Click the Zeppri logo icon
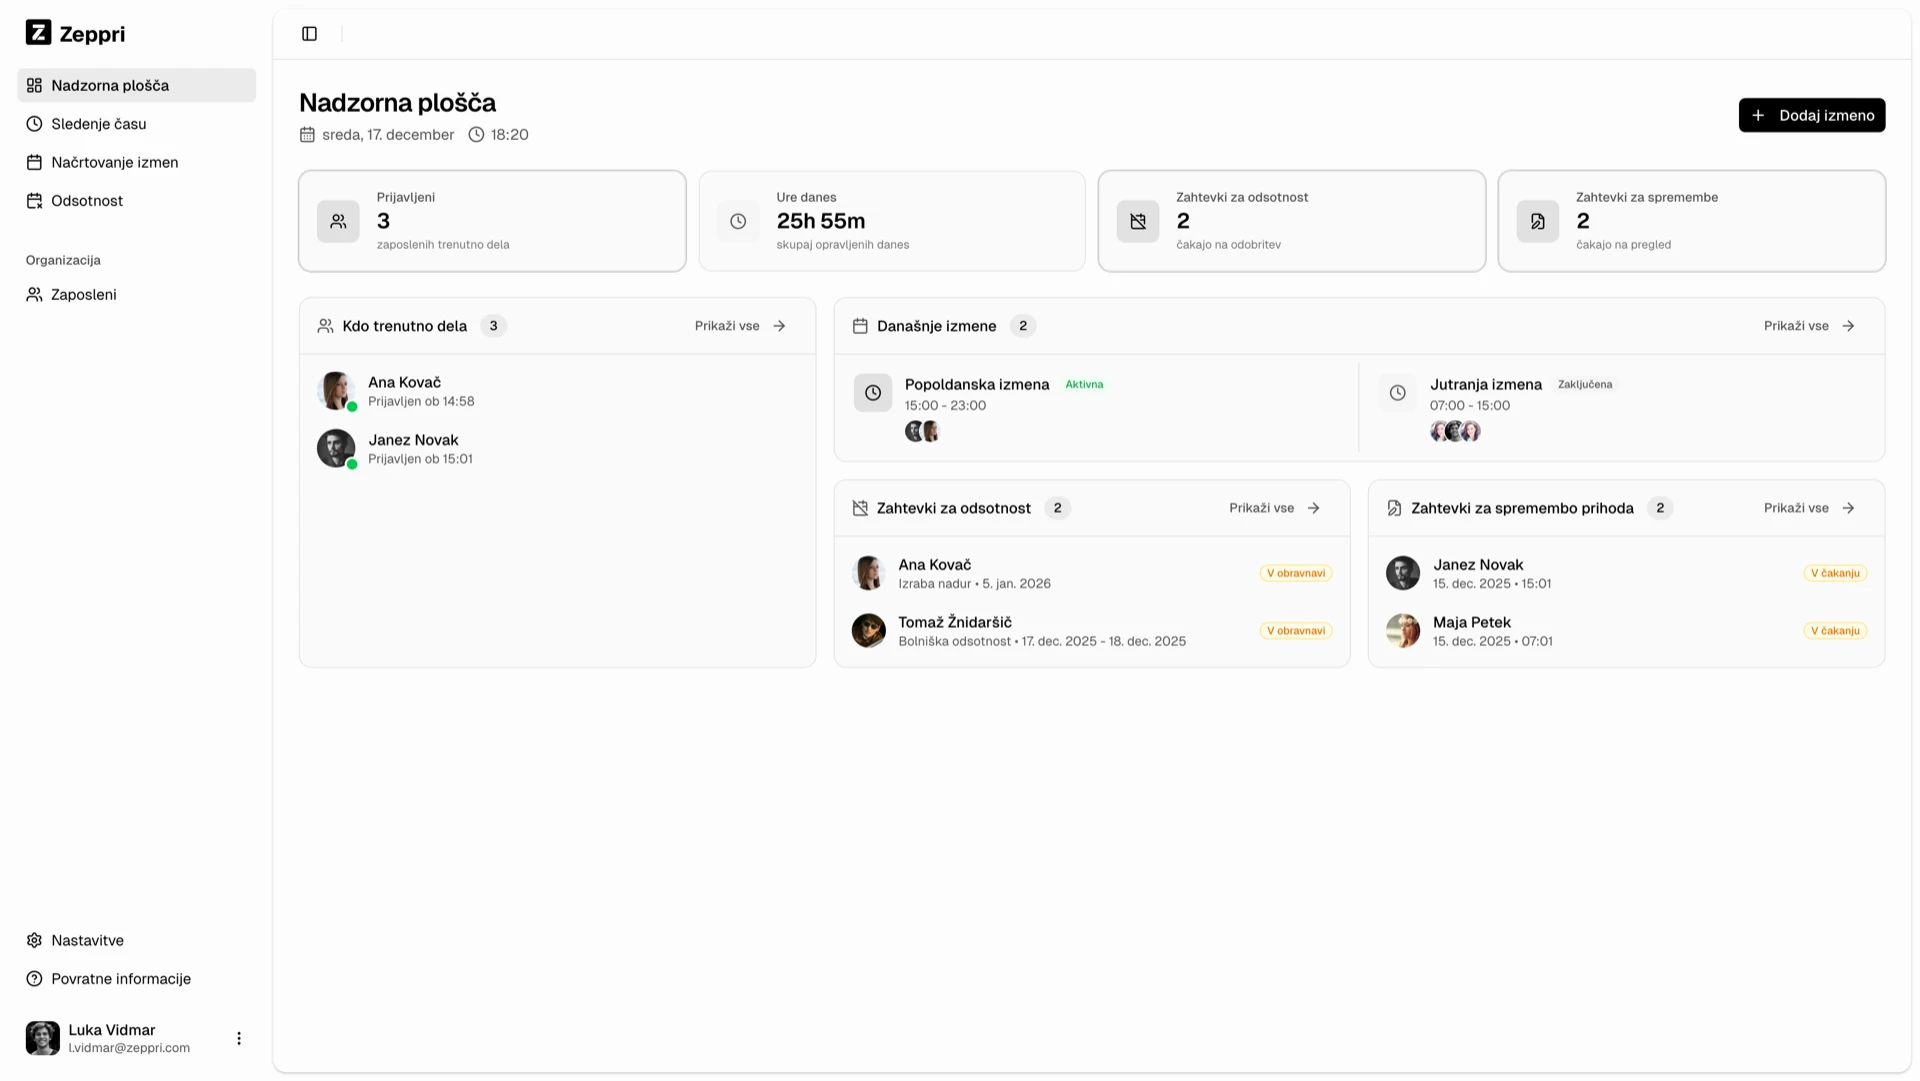The height and width of the screenshot is (1081, 1920). [x=38, y=33]
